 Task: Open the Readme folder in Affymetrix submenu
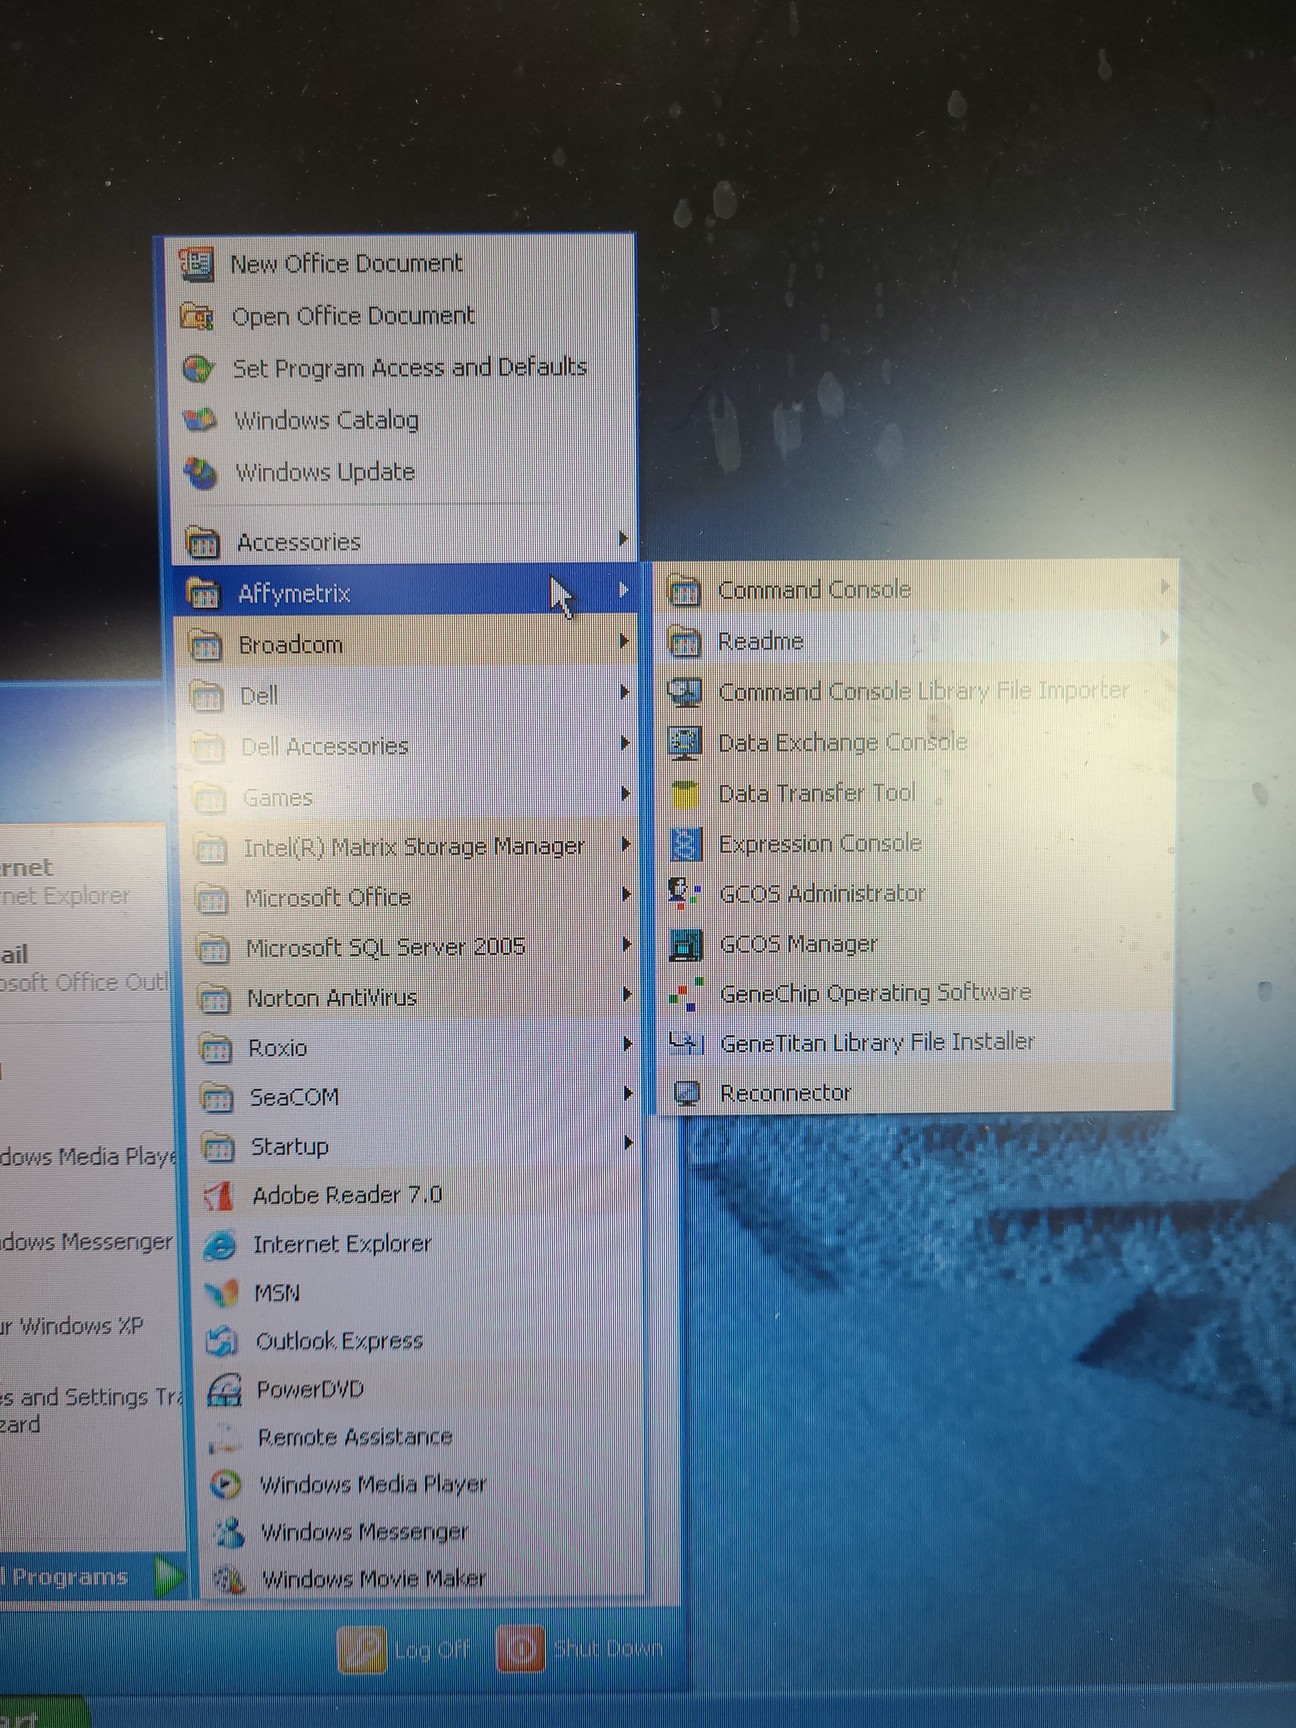pos(915,640)
